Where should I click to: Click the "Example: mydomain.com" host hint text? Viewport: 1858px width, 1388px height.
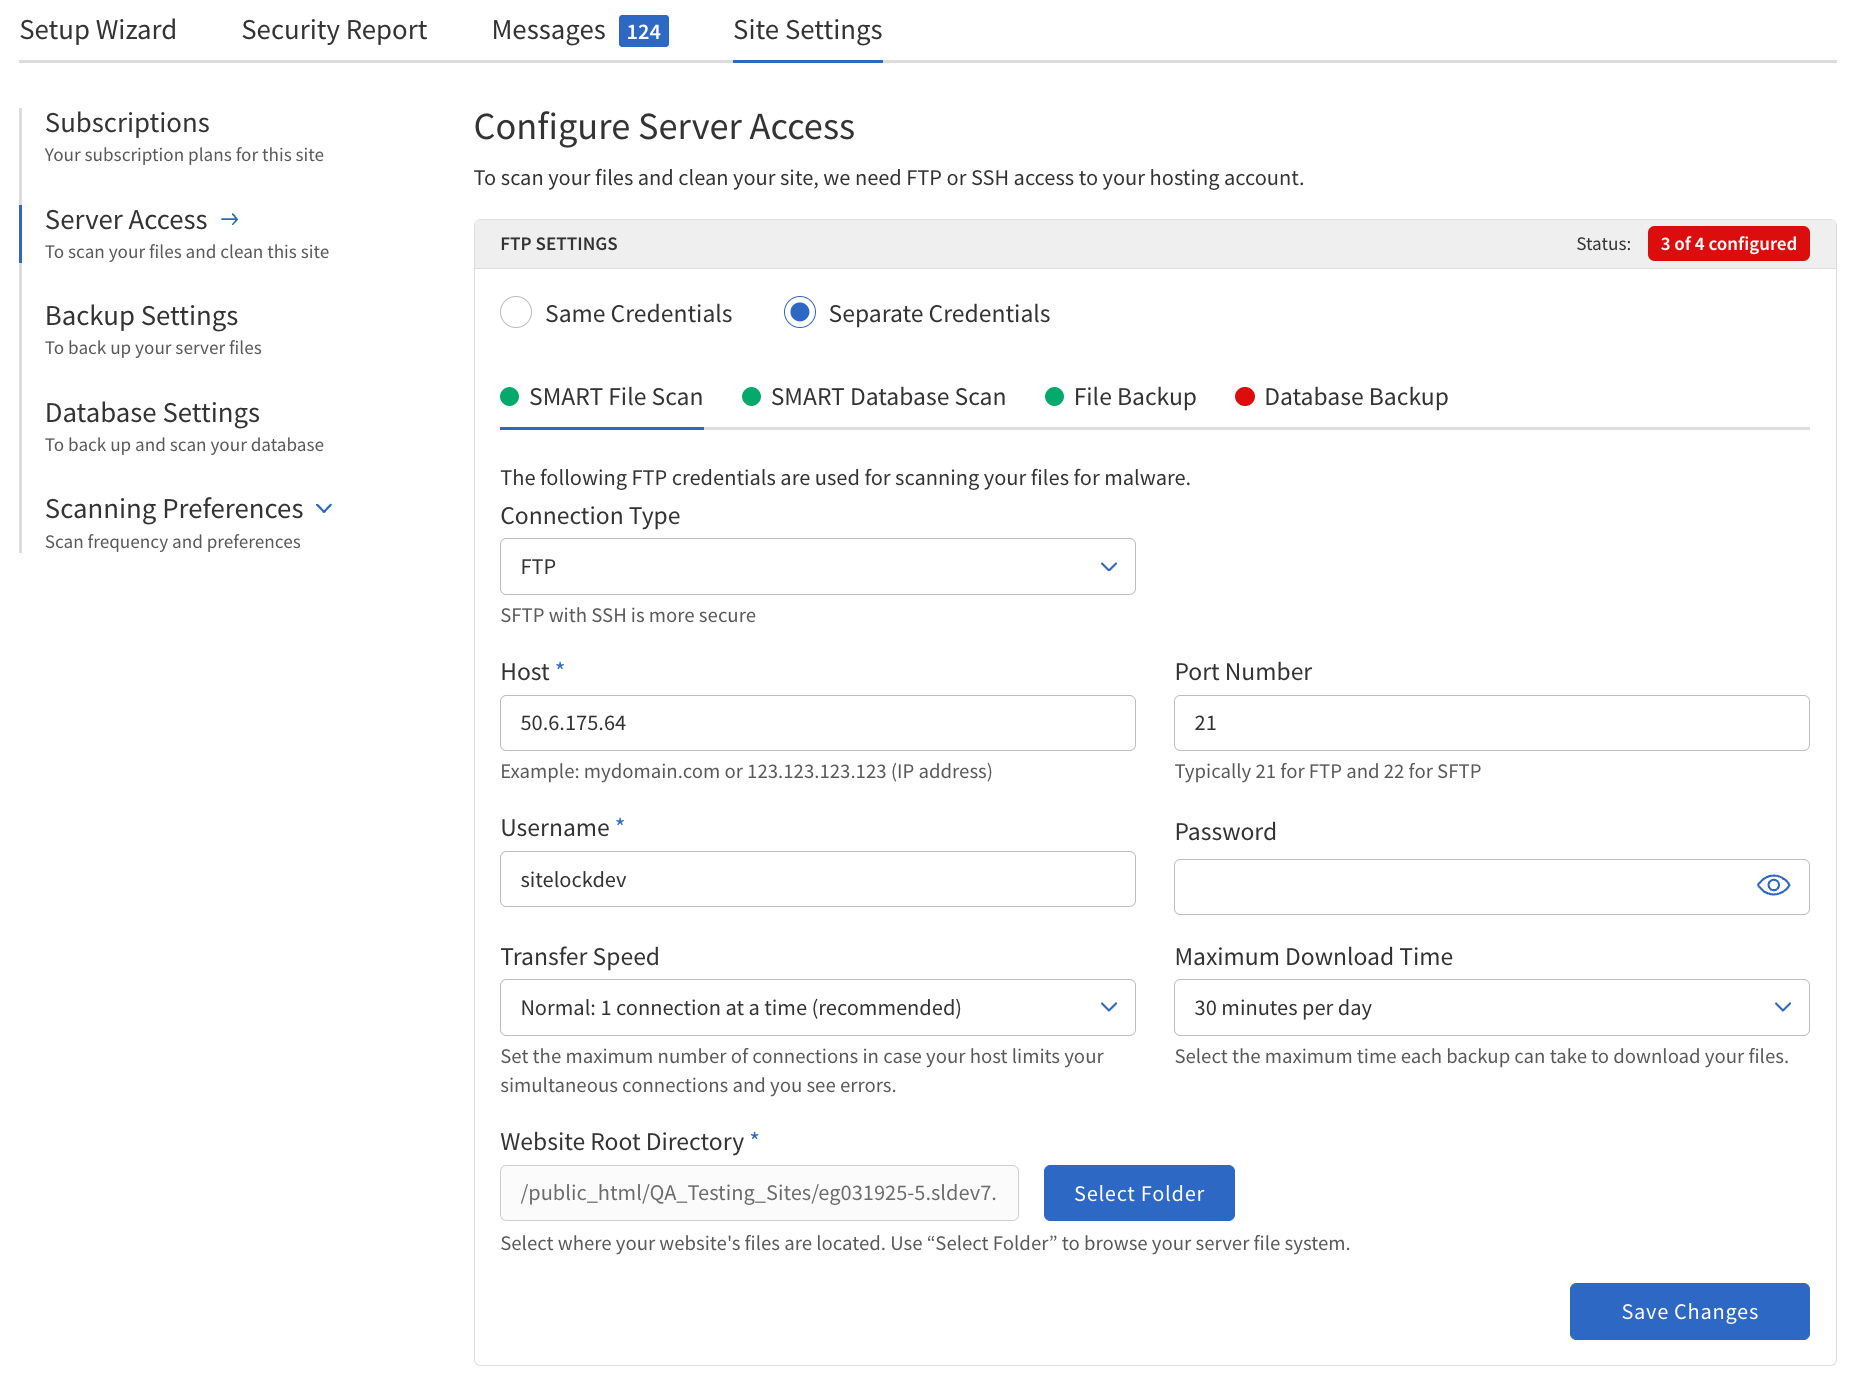click(x=746, y=771)
